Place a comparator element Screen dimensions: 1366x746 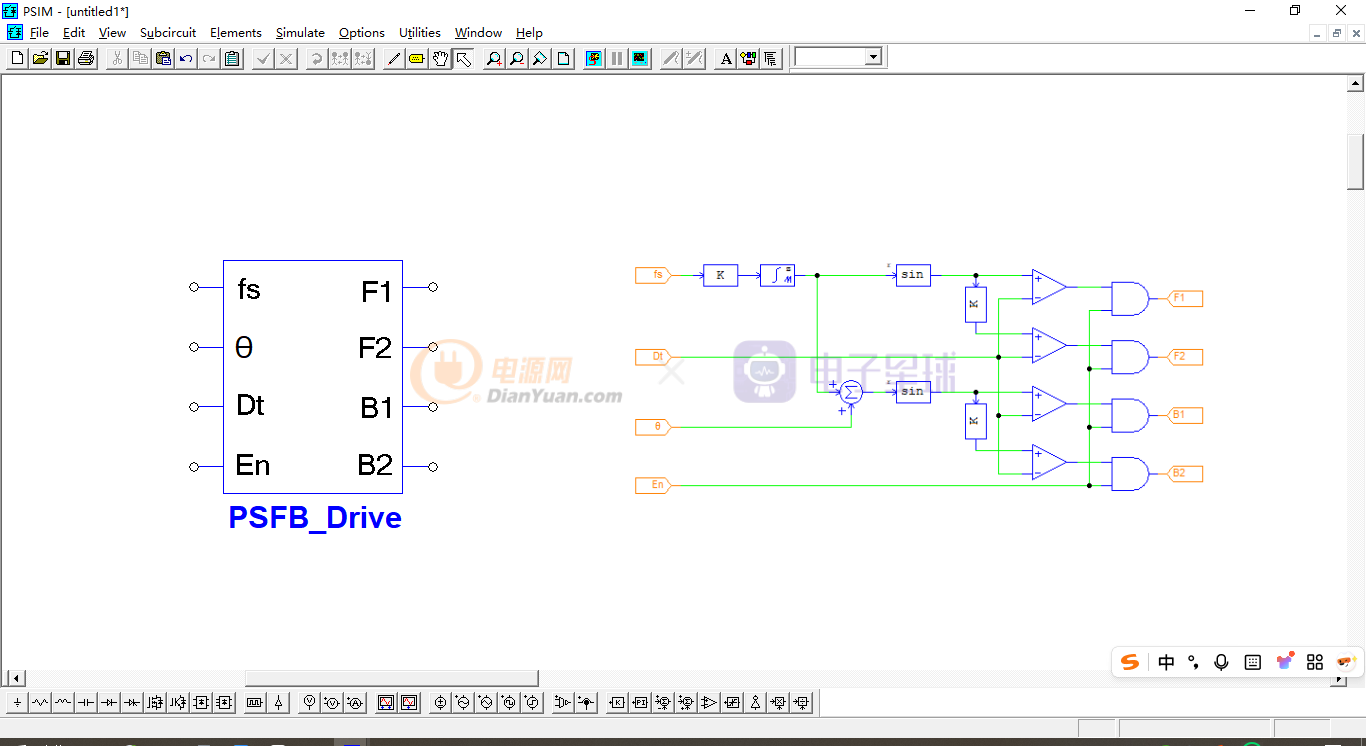click(709, 703)
